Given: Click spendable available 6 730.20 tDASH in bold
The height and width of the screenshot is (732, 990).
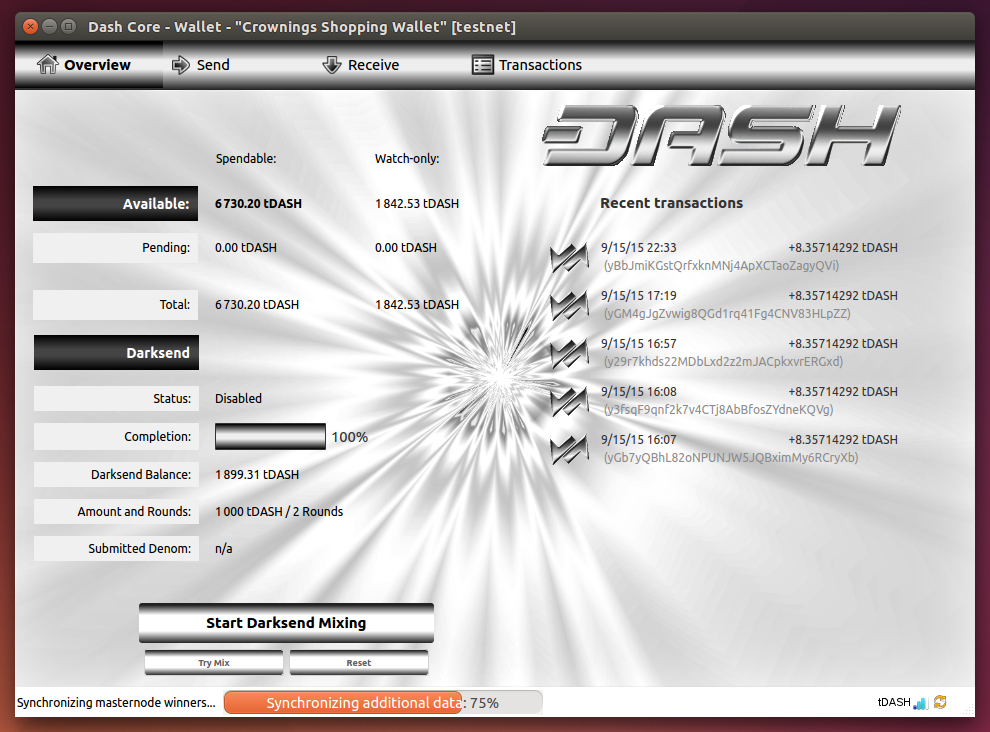Looking at the screenshot, I should [258, 203].
